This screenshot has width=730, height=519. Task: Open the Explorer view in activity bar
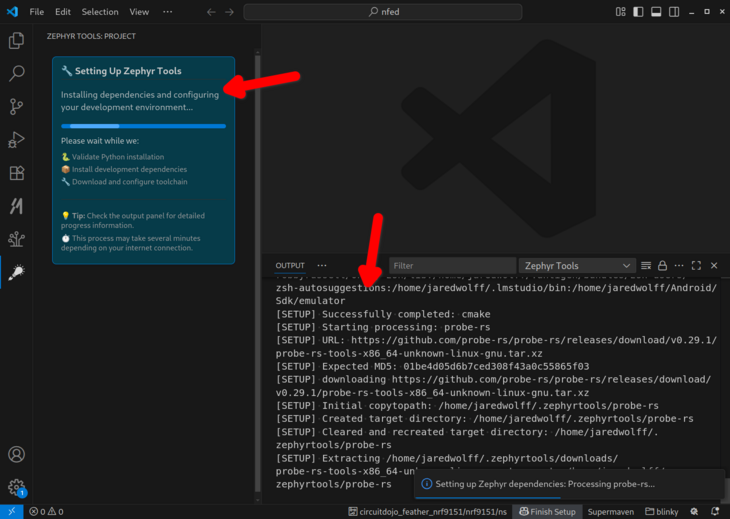[16, 40]
